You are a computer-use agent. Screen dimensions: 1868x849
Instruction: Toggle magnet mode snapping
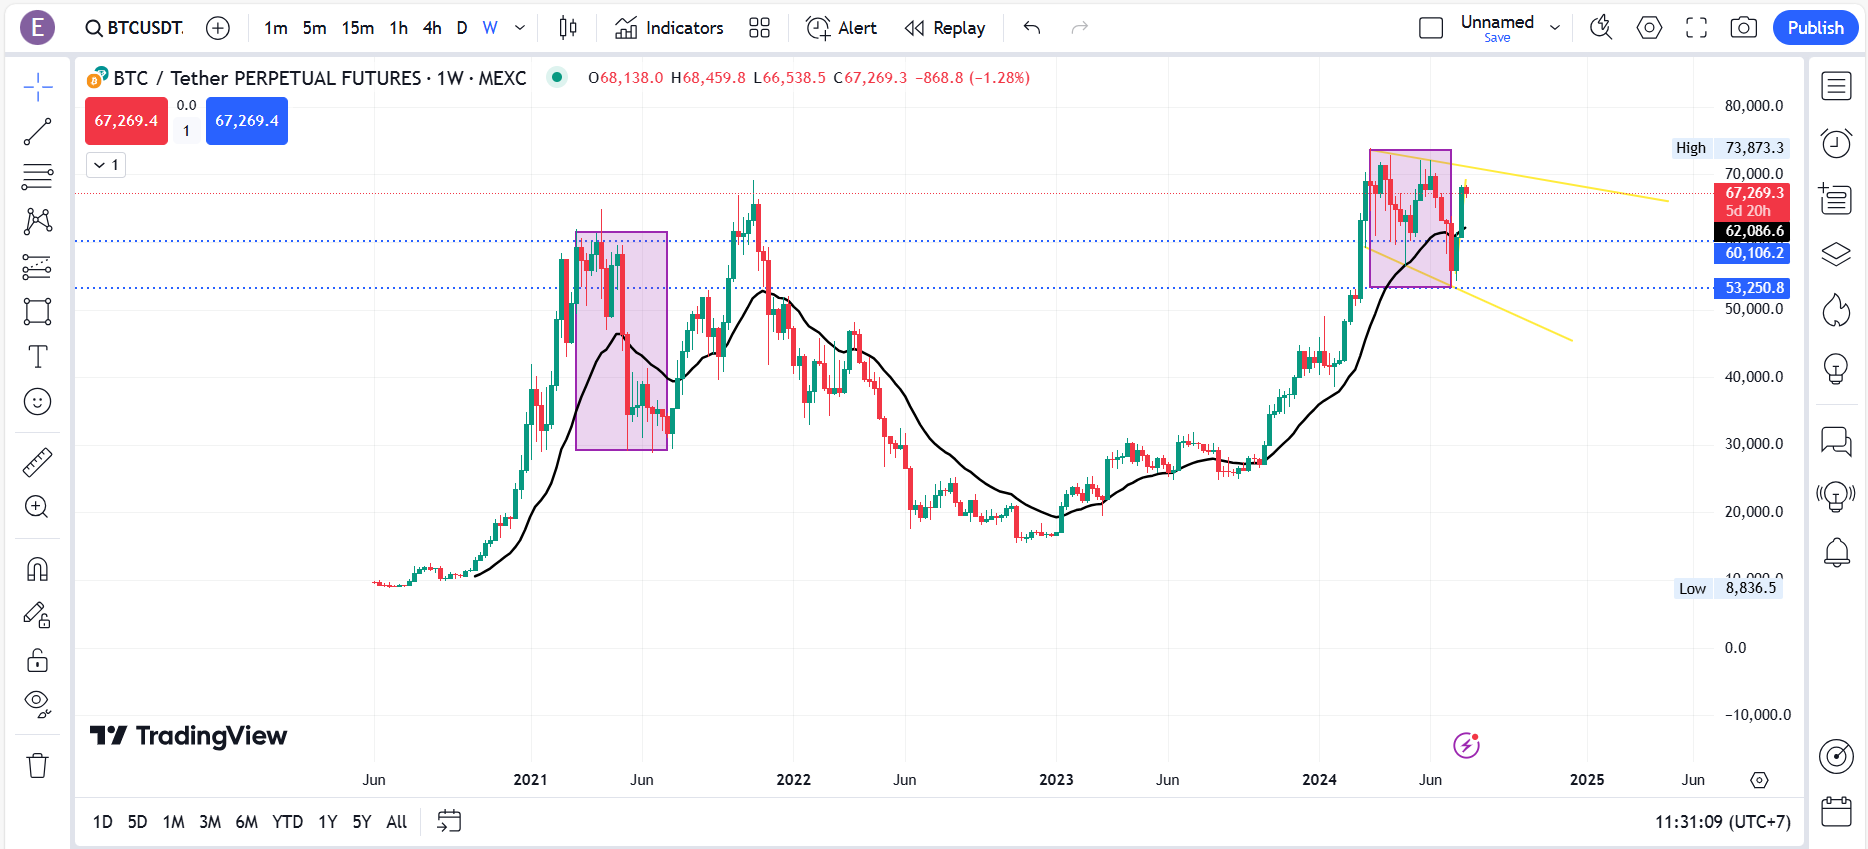coord(38,569)
